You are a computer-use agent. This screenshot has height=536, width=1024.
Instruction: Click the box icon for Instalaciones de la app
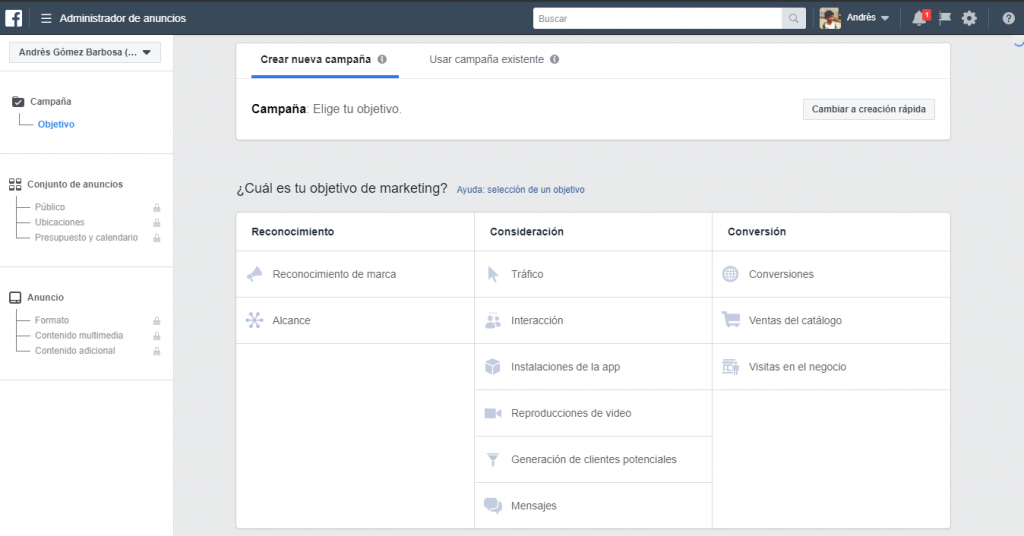point(493,367)
